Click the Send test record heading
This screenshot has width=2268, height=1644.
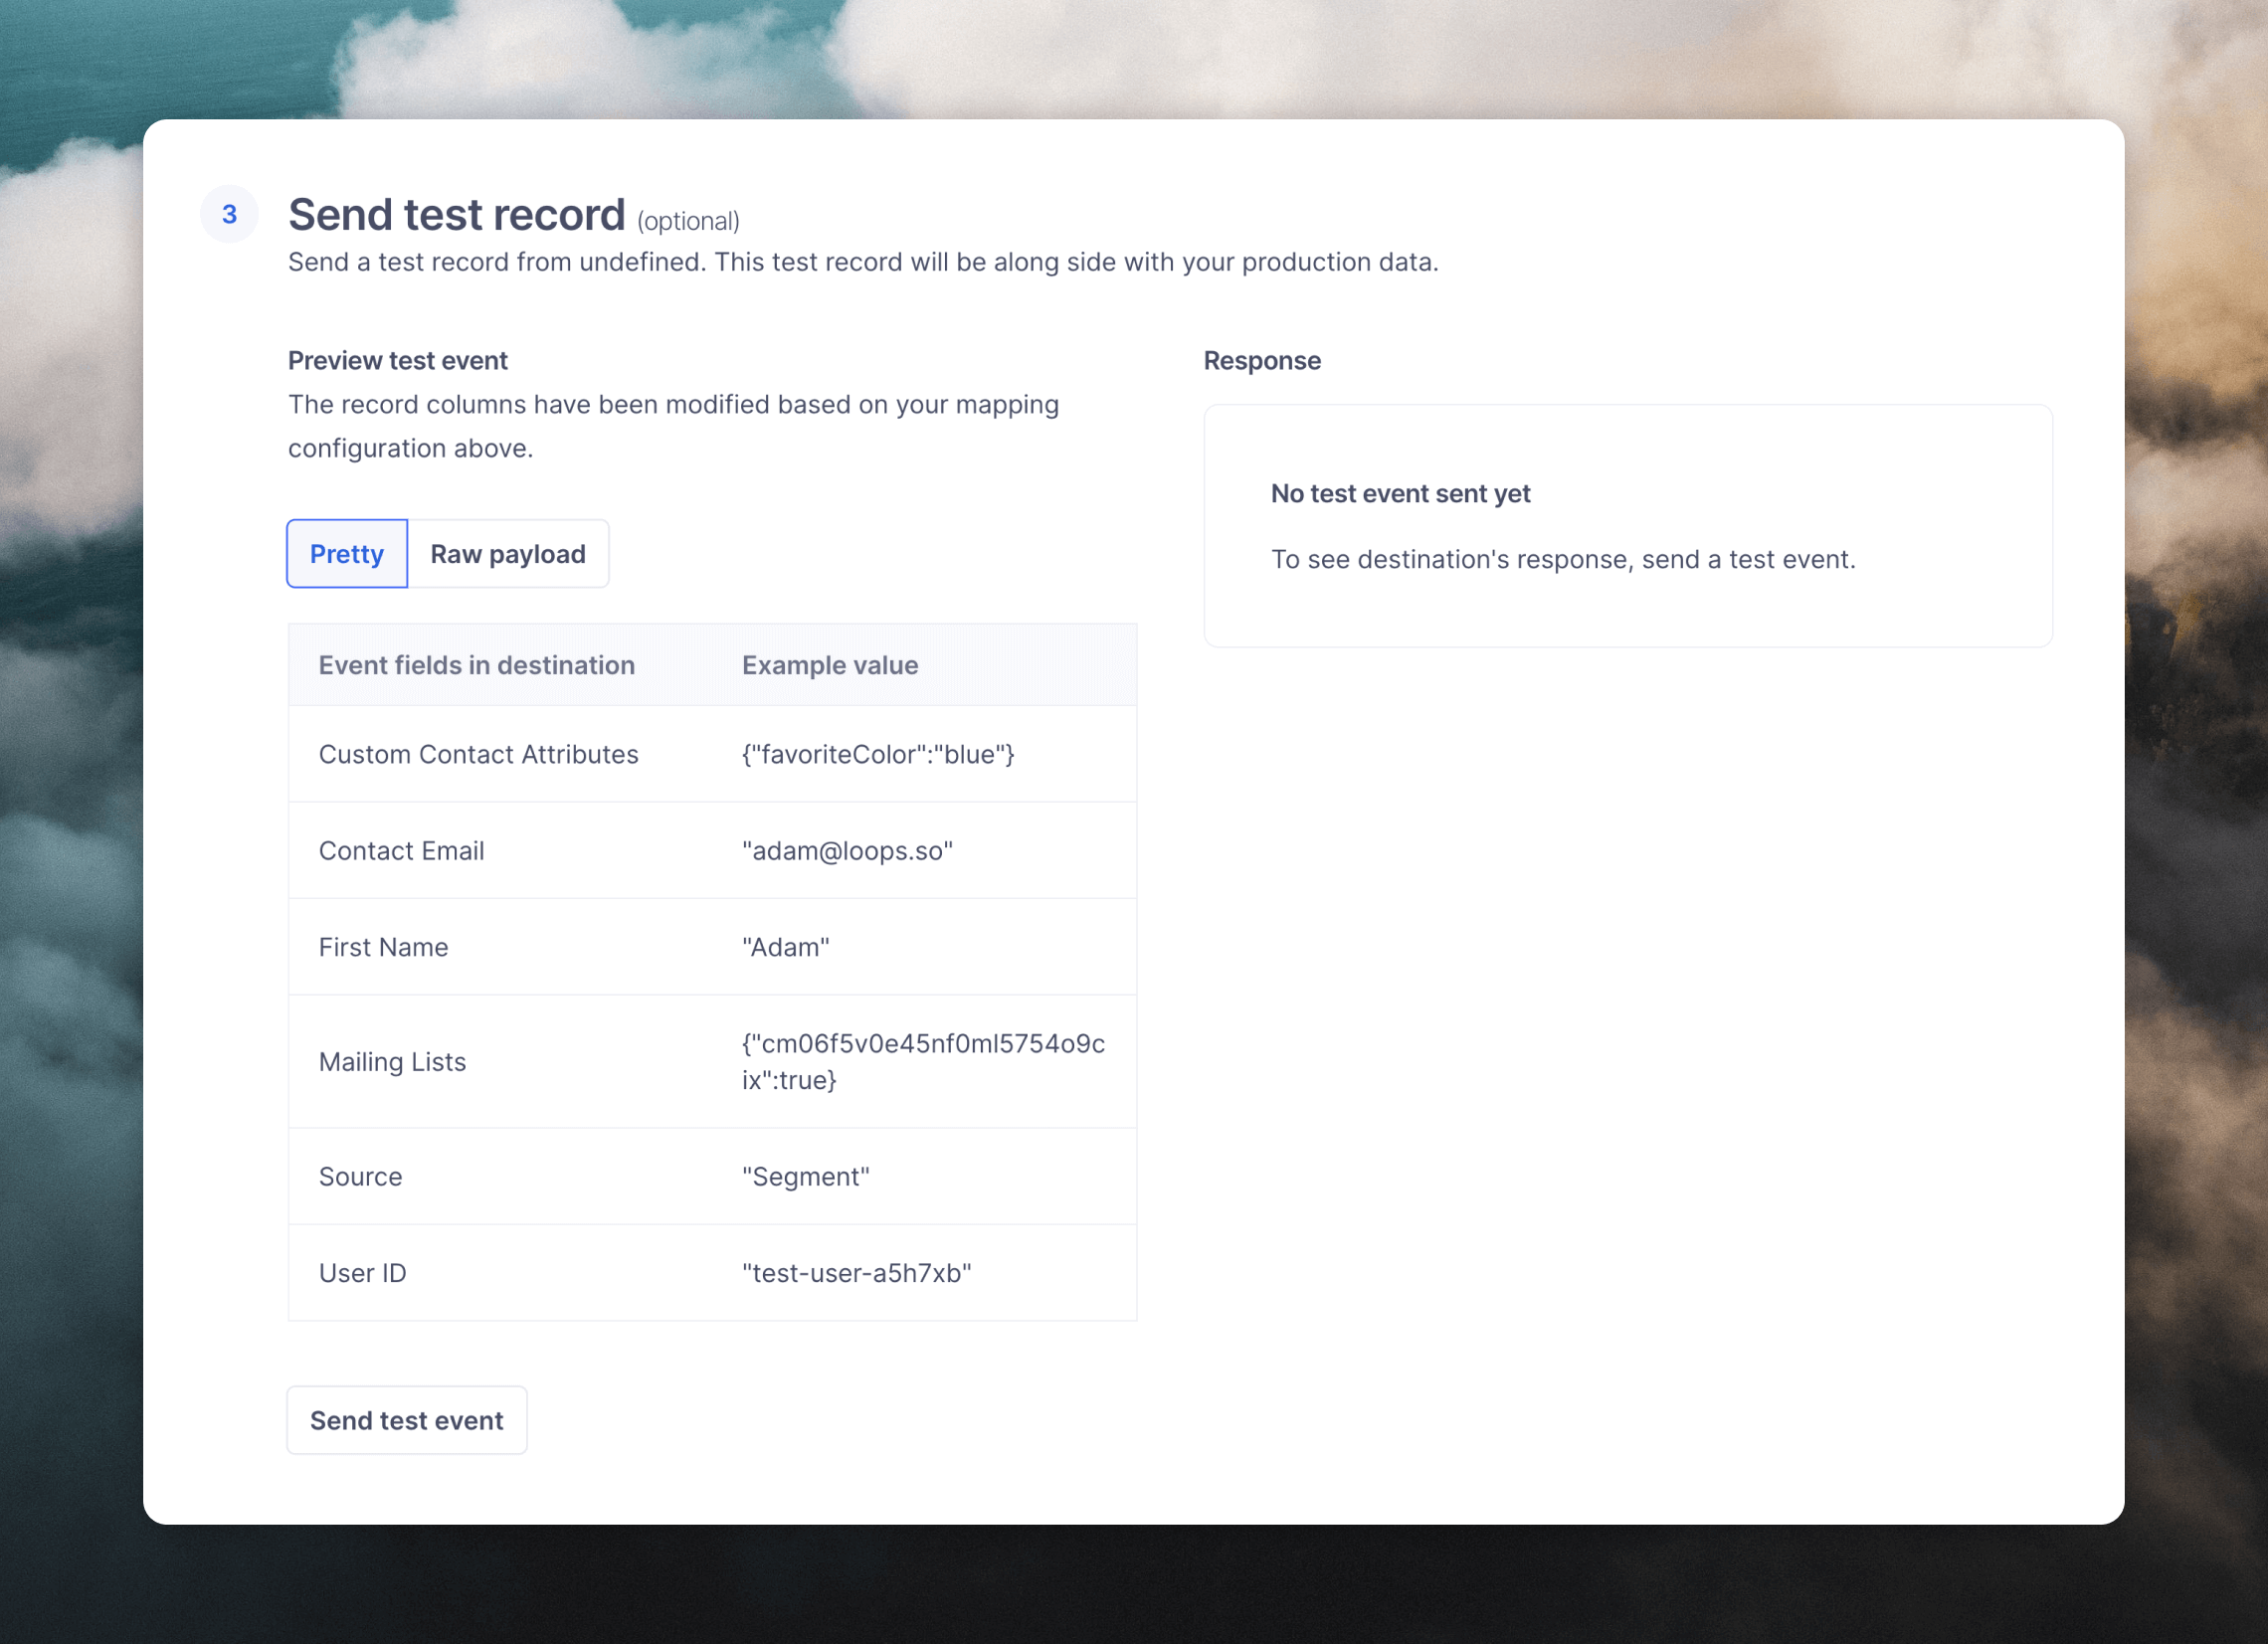(x=456, y=215)
